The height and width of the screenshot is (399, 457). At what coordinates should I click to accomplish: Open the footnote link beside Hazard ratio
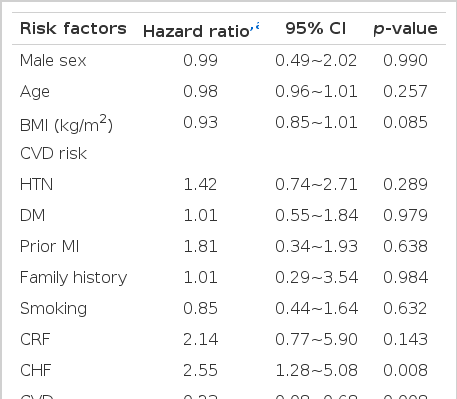(x=255, y=27)
